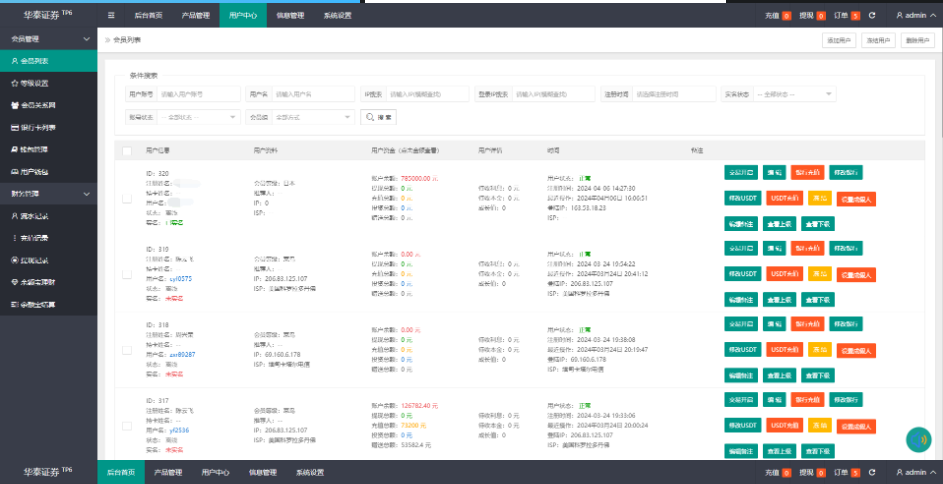Image resolution: width=943 pixels, height=484 pixels.
Task: Open the 会员组 dropdown filter
Action: click(x=313, y=117)
